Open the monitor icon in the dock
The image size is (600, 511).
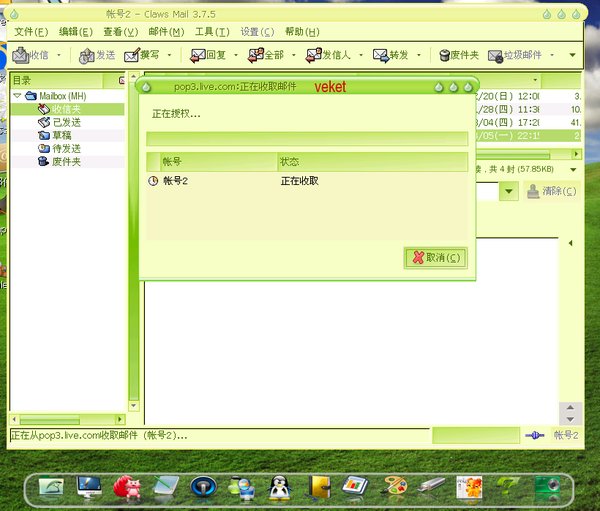89,487
